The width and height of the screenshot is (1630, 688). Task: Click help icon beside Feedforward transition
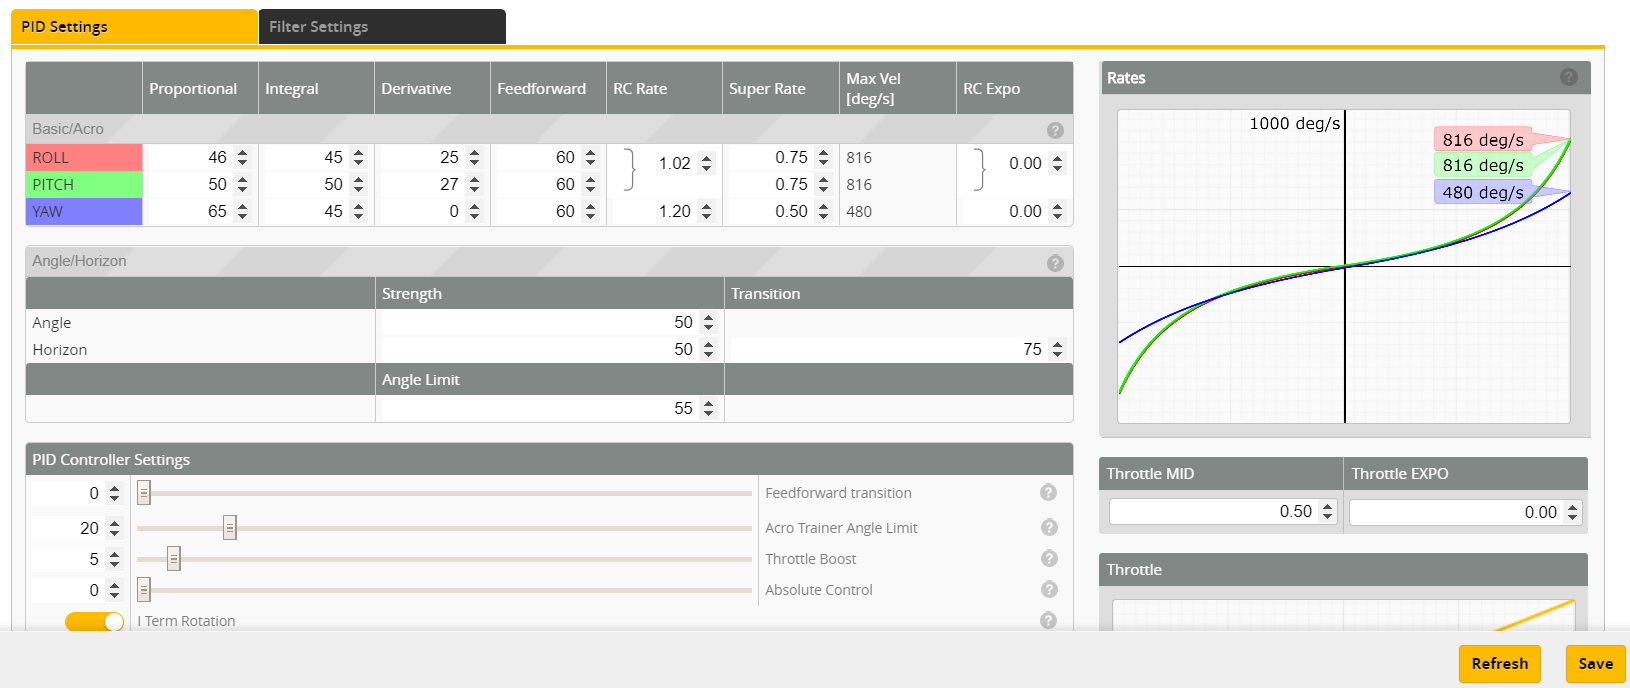(1048, 492)
